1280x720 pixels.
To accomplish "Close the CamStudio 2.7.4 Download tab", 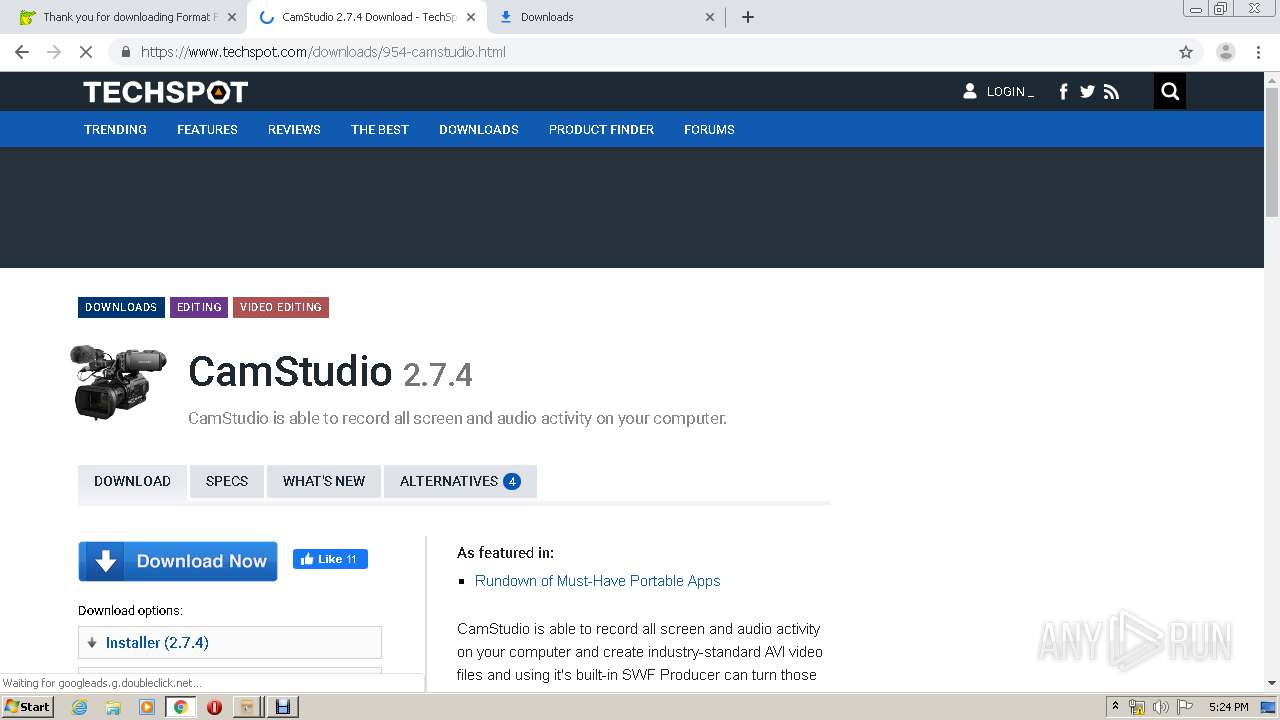I will 471,17.
